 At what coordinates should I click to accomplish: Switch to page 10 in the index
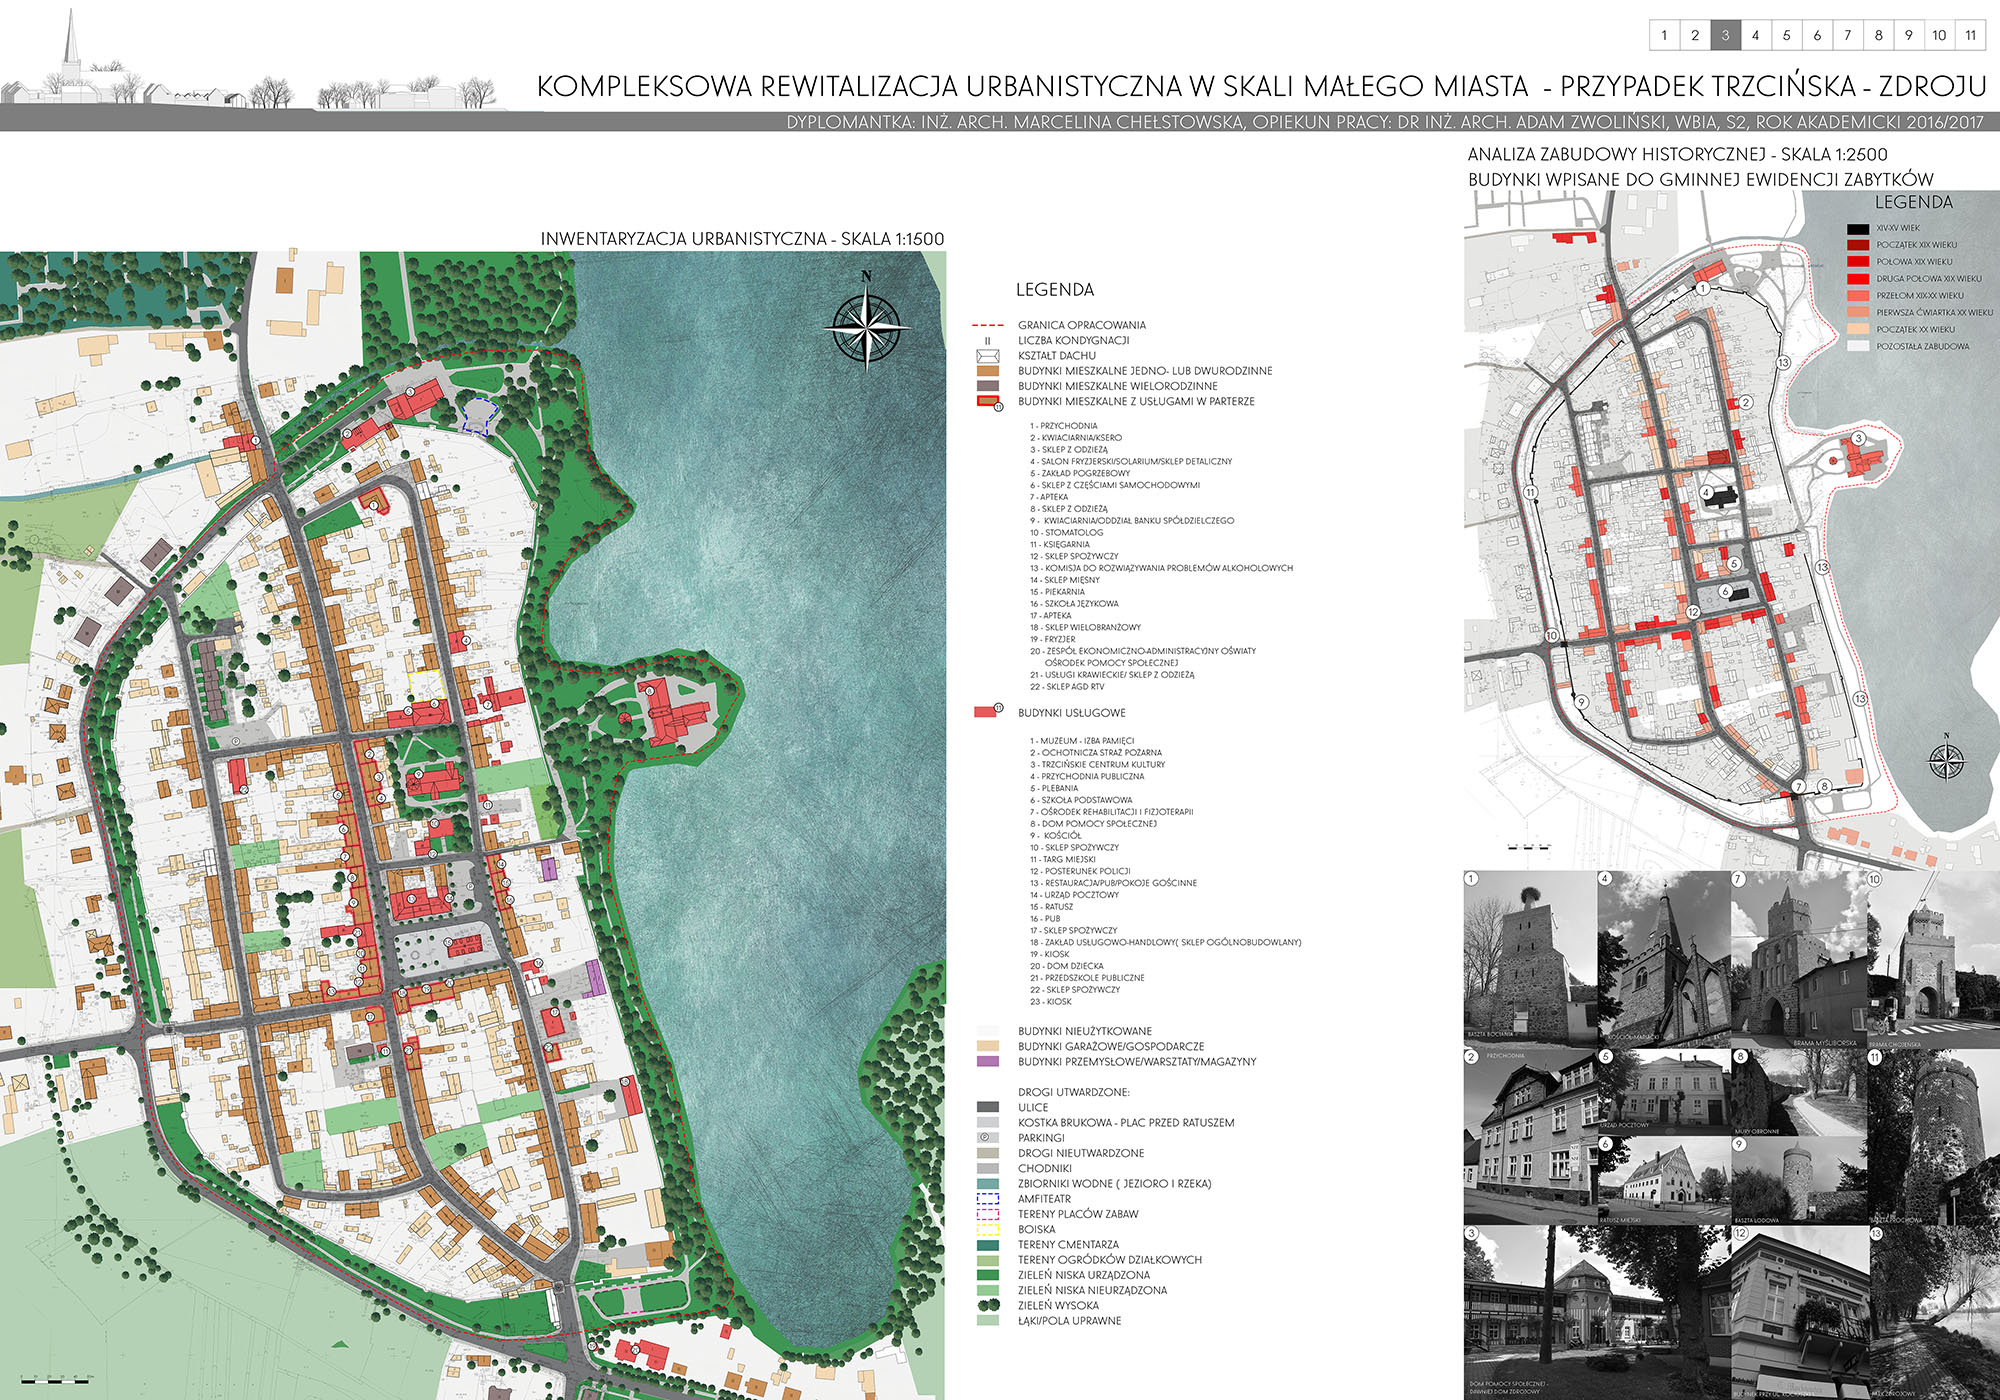[x=1939, y=35]
